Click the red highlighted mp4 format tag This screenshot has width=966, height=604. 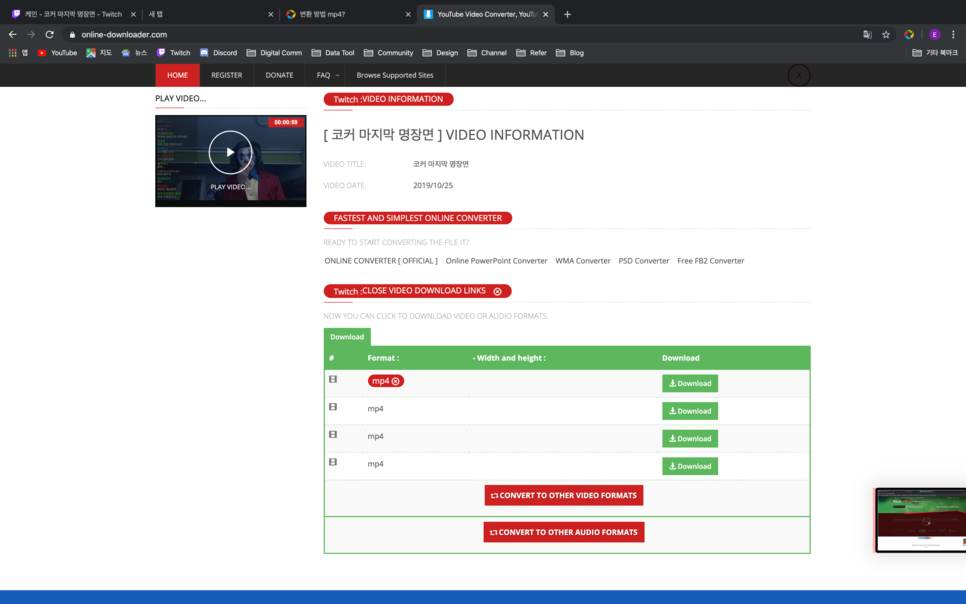[x=386, y=381]
